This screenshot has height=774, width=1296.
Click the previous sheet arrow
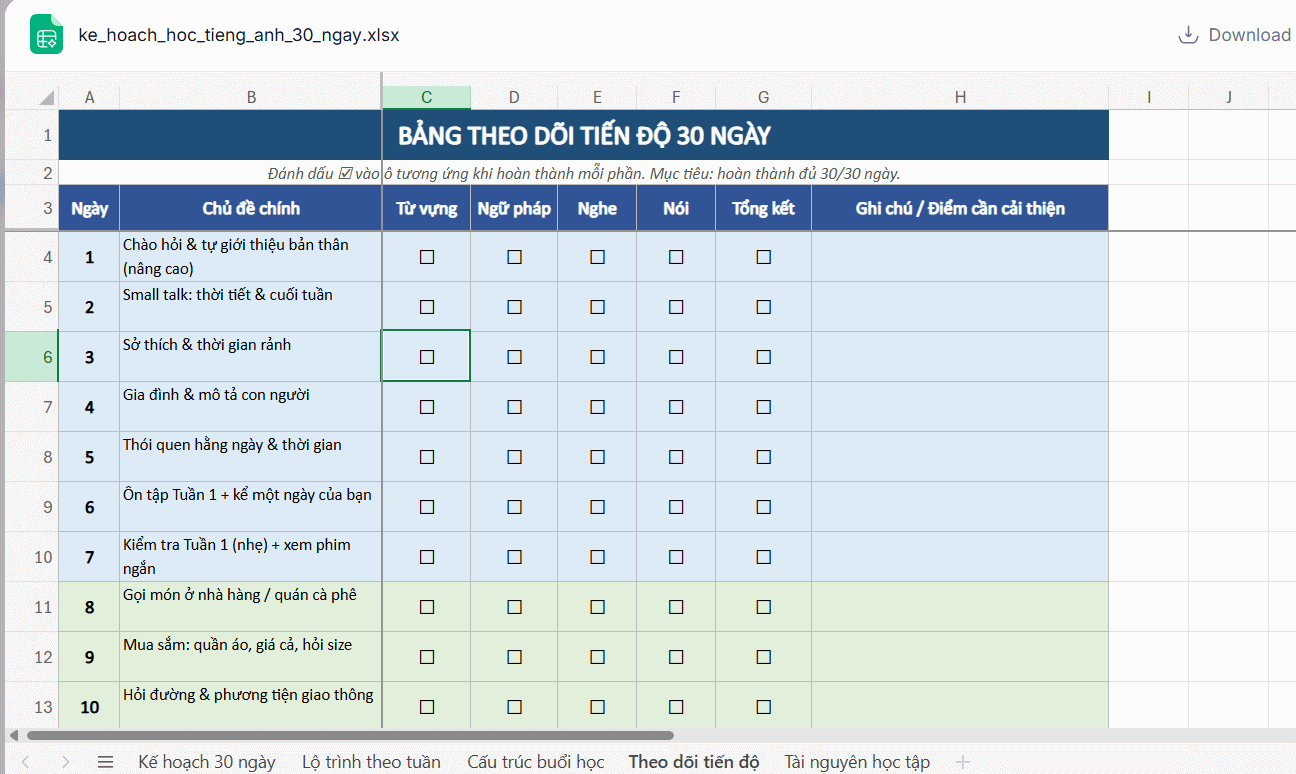[x=25, y=762]
